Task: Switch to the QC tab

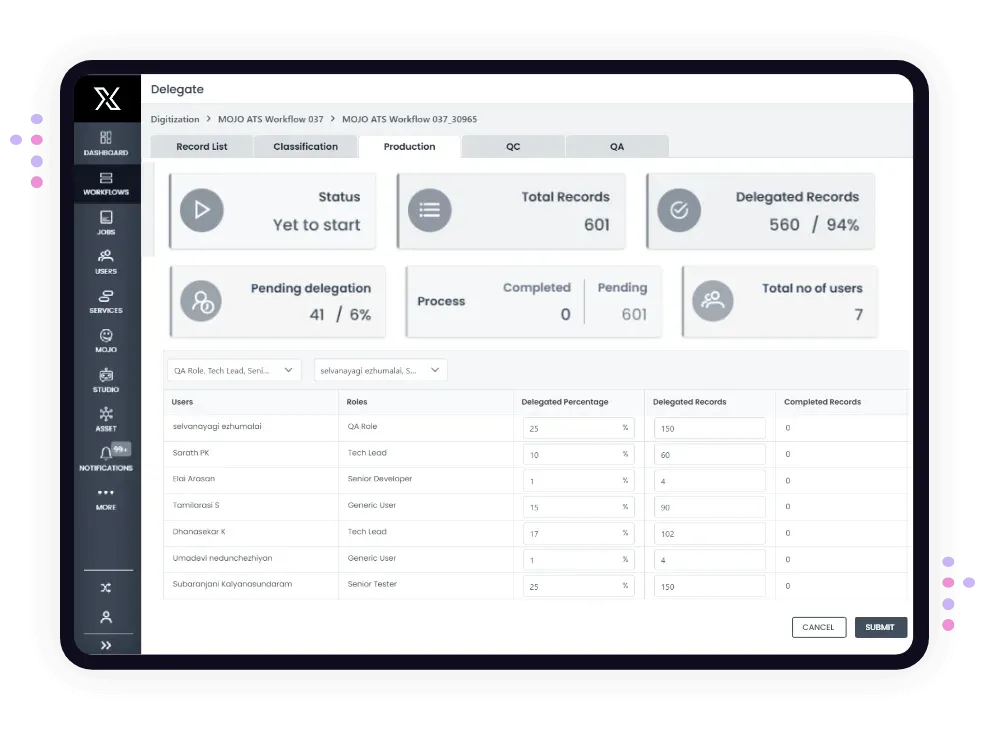Action: [x=513, y=146]
